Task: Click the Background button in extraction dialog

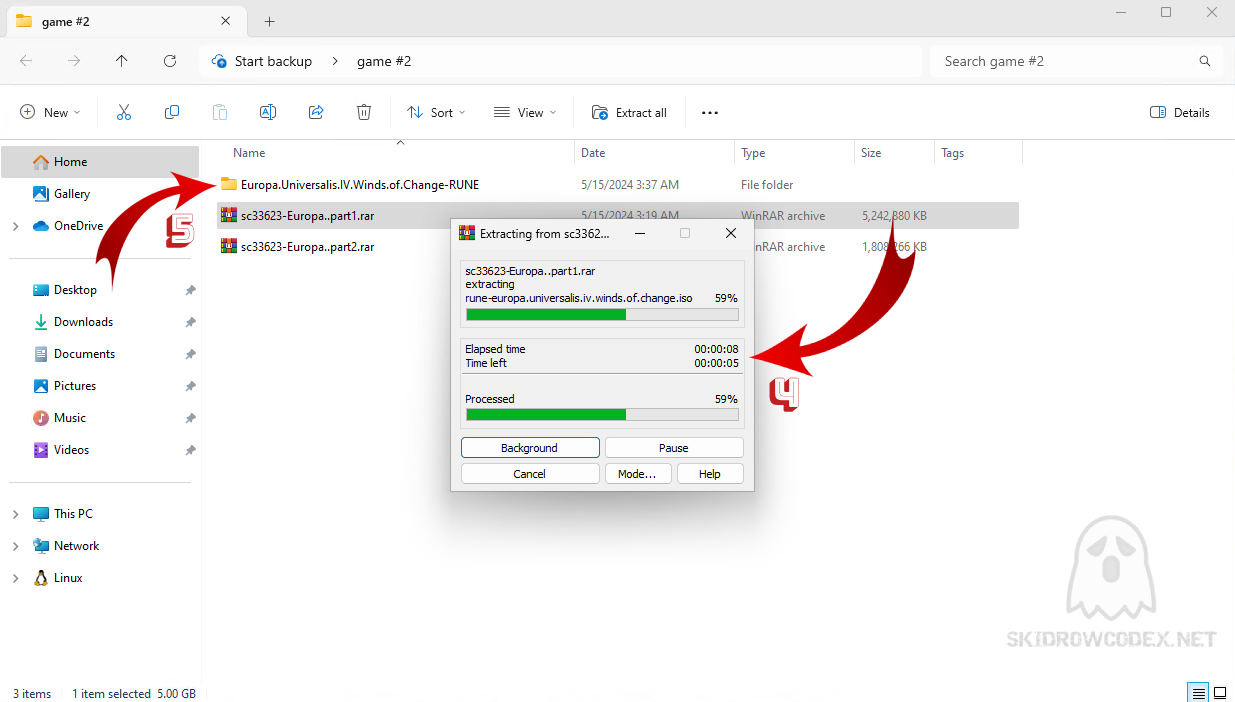Action: (x=530, y=448)
